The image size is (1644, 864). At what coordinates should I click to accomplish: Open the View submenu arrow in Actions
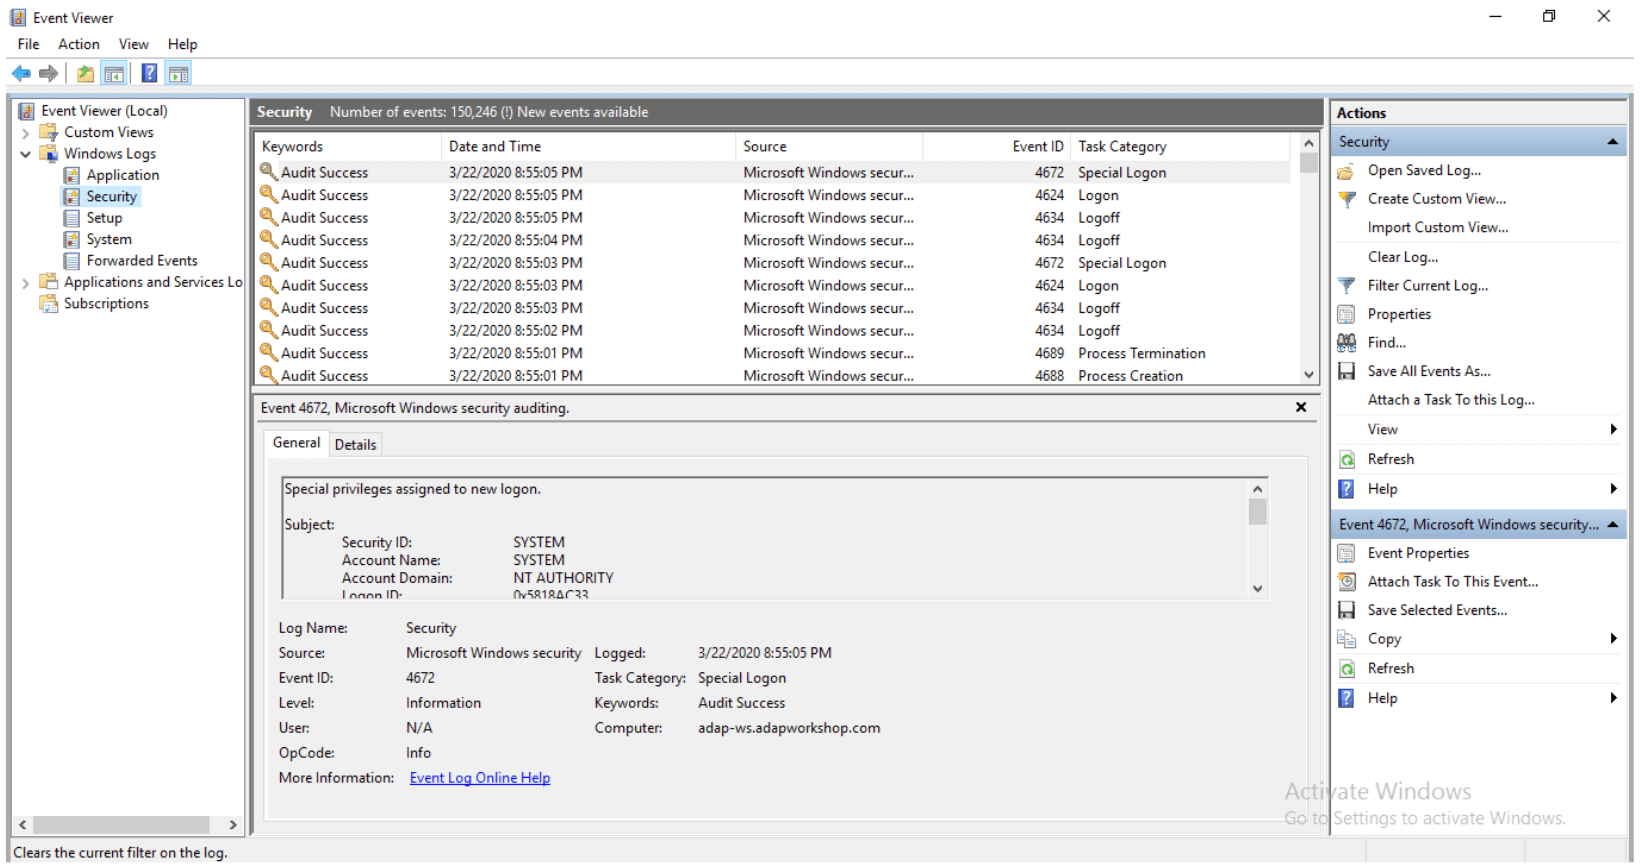point(1613,429)
